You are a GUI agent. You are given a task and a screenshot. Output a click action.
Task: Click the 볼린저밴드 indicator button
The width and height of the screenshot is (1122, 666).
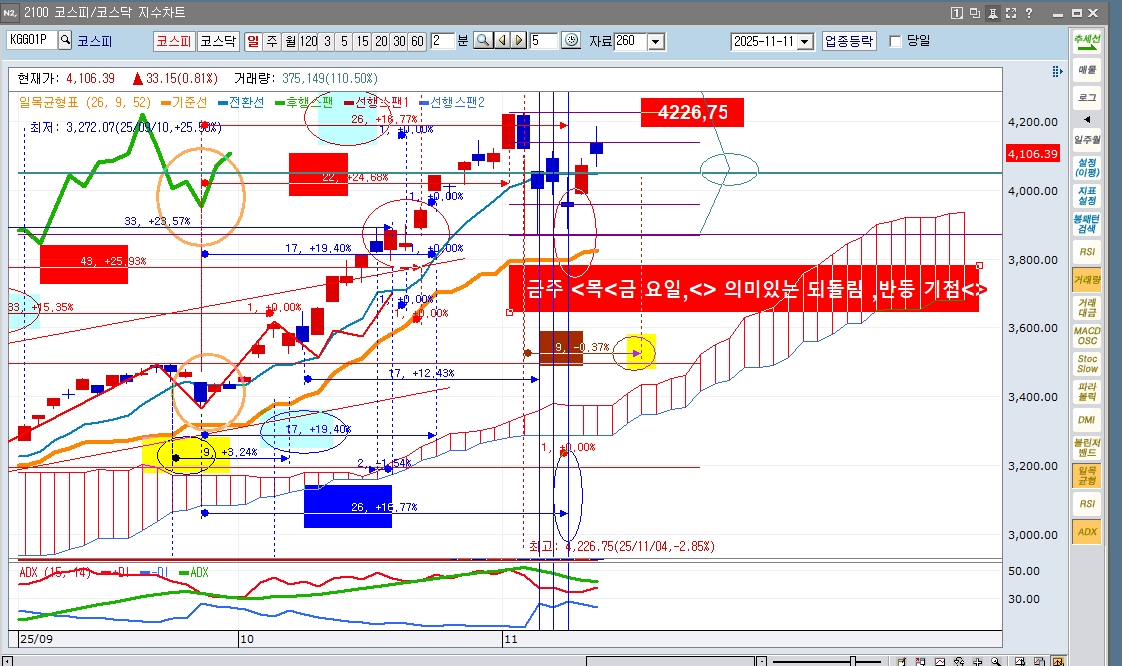(x=1086, y=447)
